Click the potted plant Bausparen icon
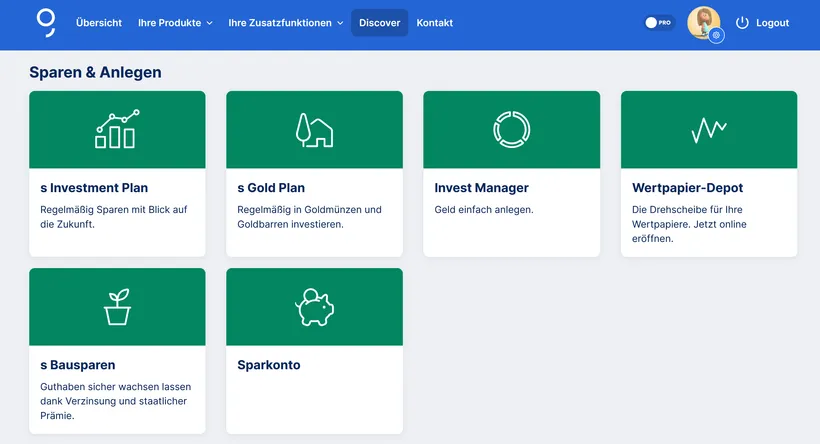The height and width of the screenshot is (444, 820). point(117,307)
